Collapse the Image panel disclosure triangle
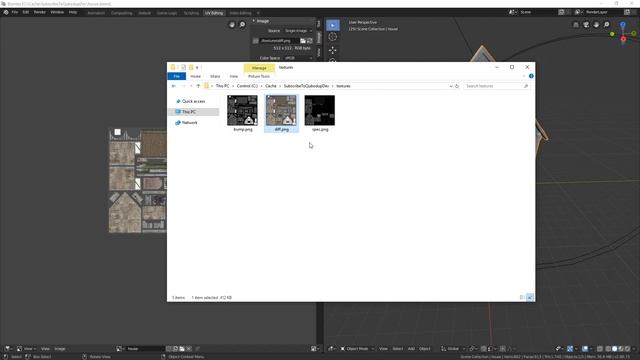This screenshot has width=640, height=360. 253,21
